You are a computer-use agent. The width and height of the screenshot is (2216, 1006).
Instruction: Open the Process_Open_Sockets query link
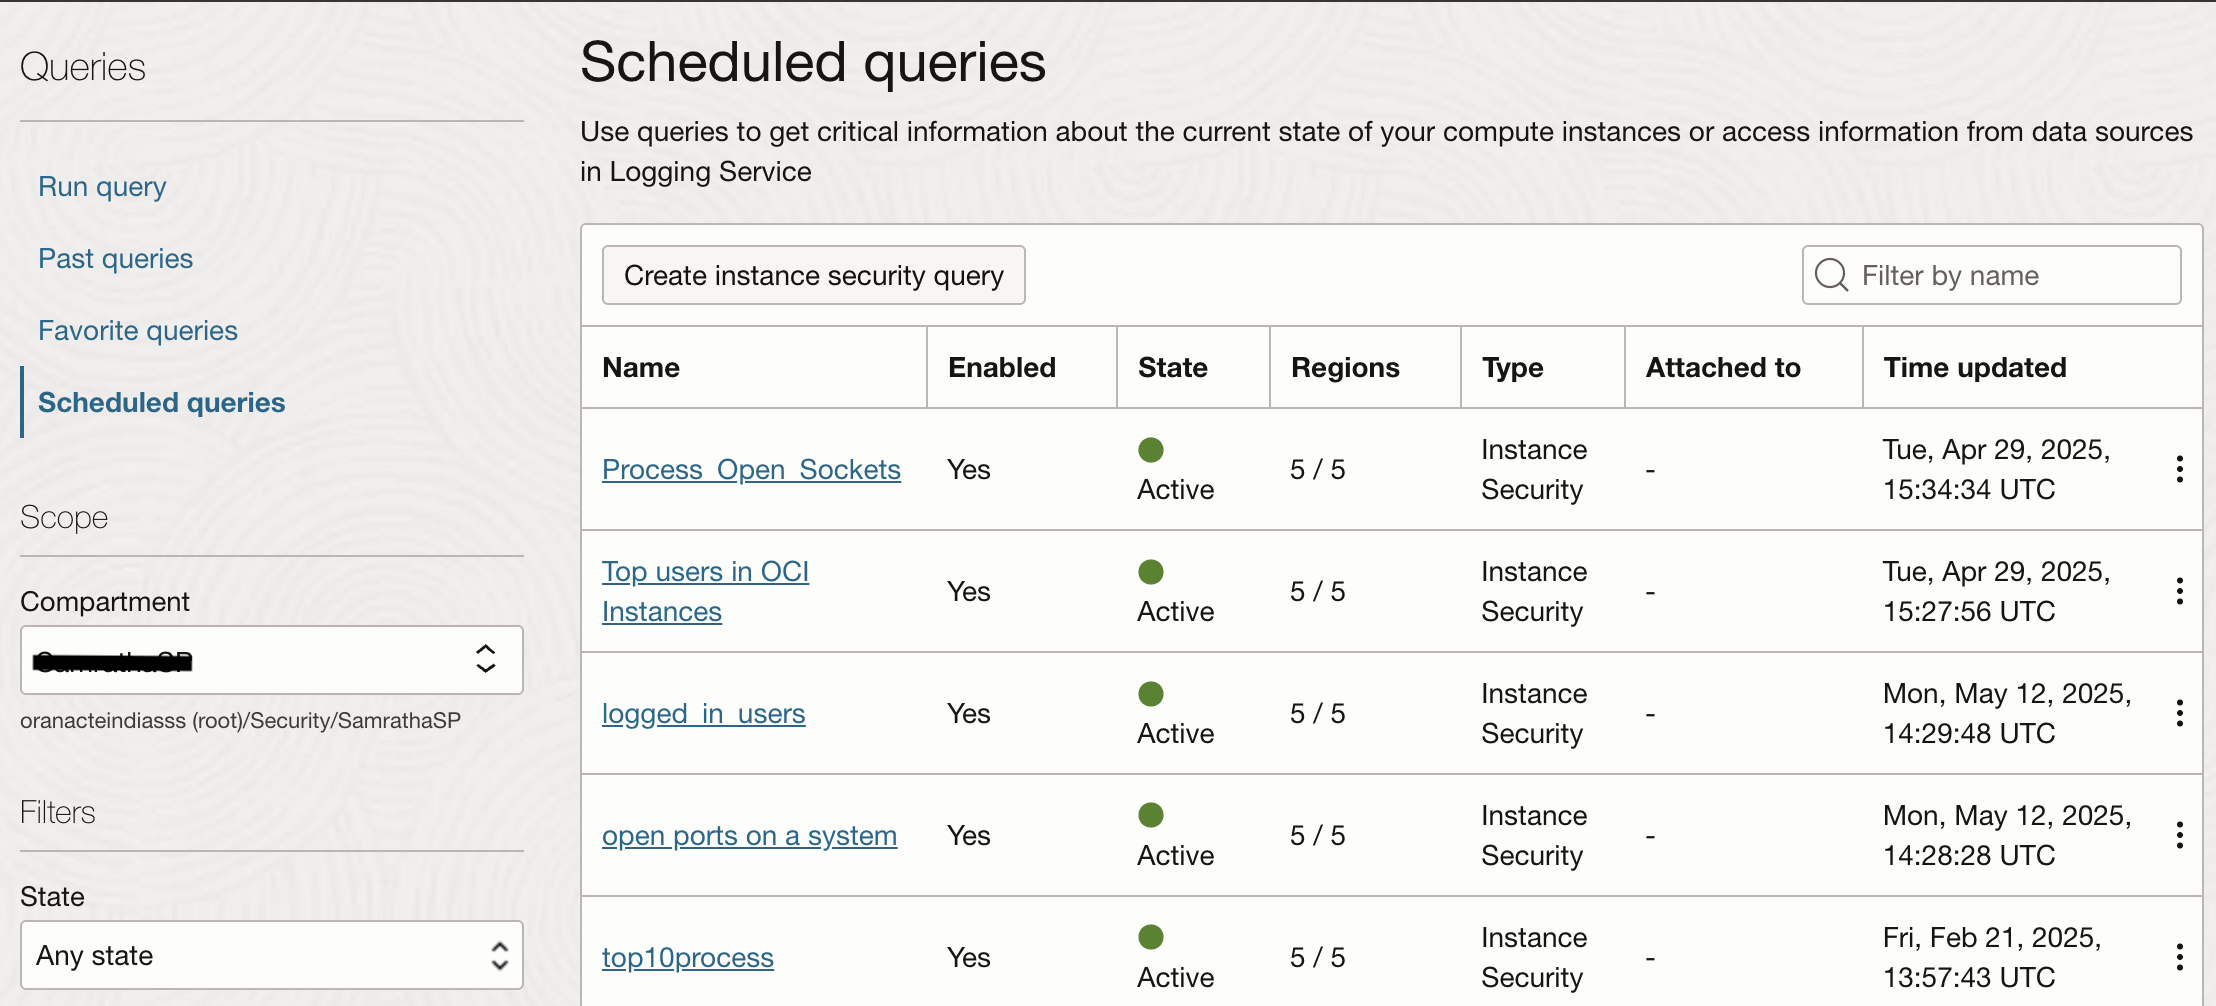tap(751, 470)
